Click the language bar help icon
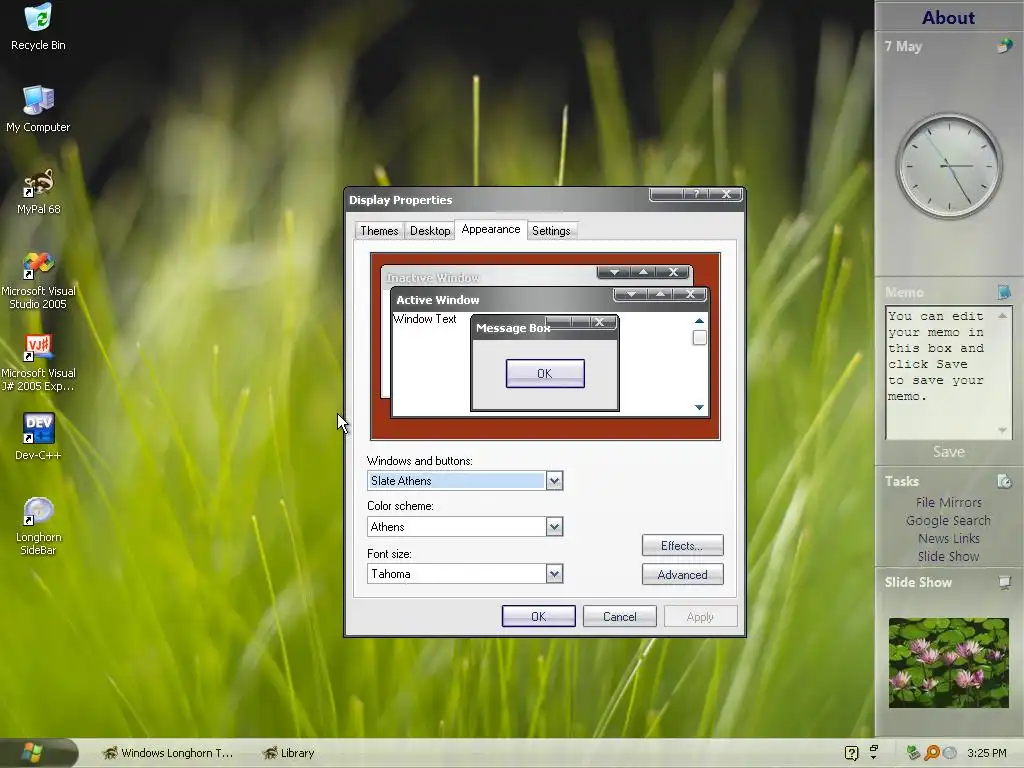This screenshot has width=1024, height=768. pyautogui.click(x=851, y=753)
